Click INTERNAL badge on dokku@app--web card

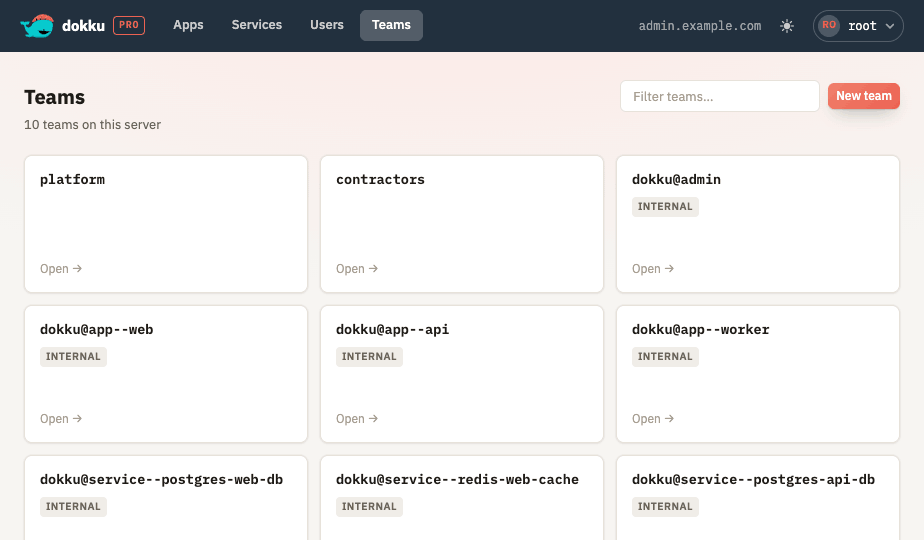click(x=73, y=357)
